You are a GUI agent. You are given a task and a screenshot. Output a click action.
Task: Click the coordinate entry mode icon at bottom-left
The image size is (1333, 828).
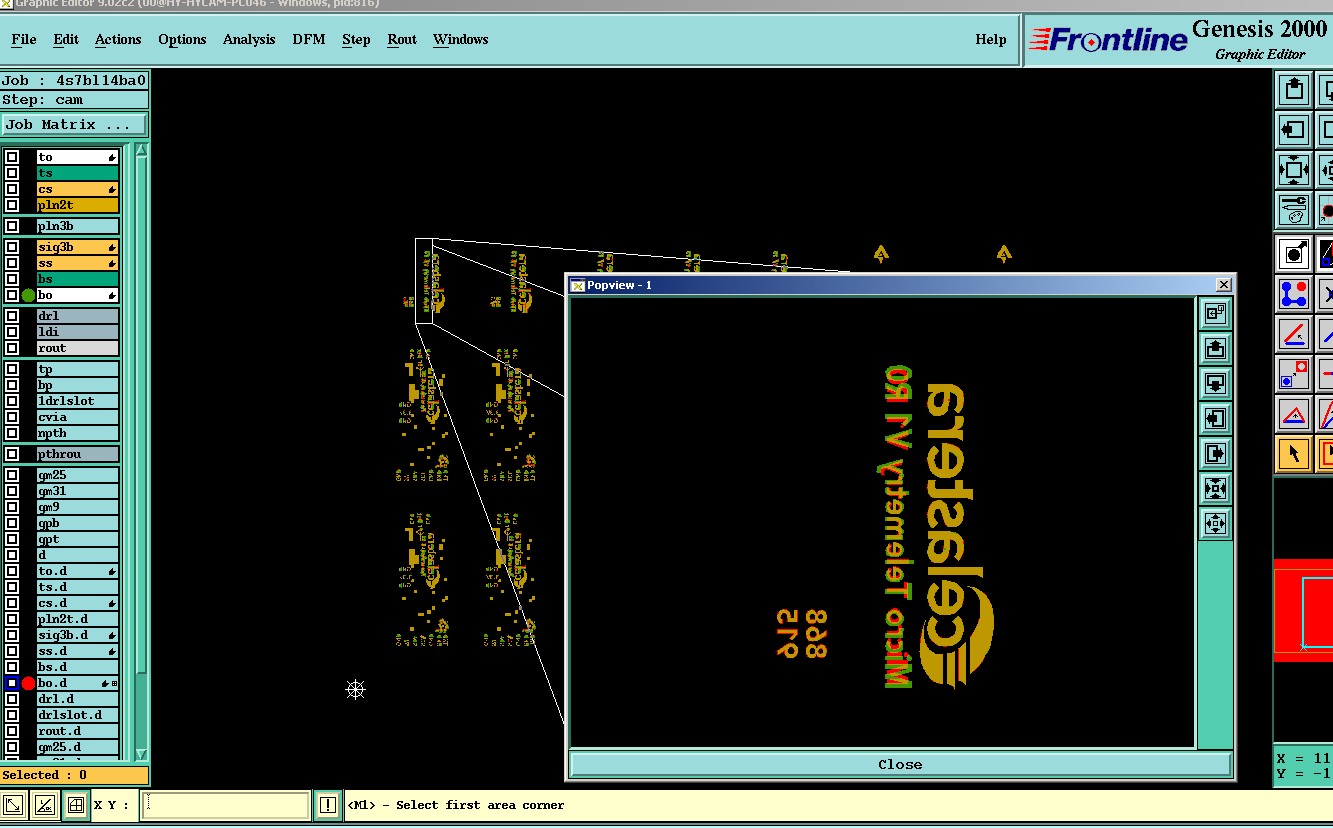(13, 804)
